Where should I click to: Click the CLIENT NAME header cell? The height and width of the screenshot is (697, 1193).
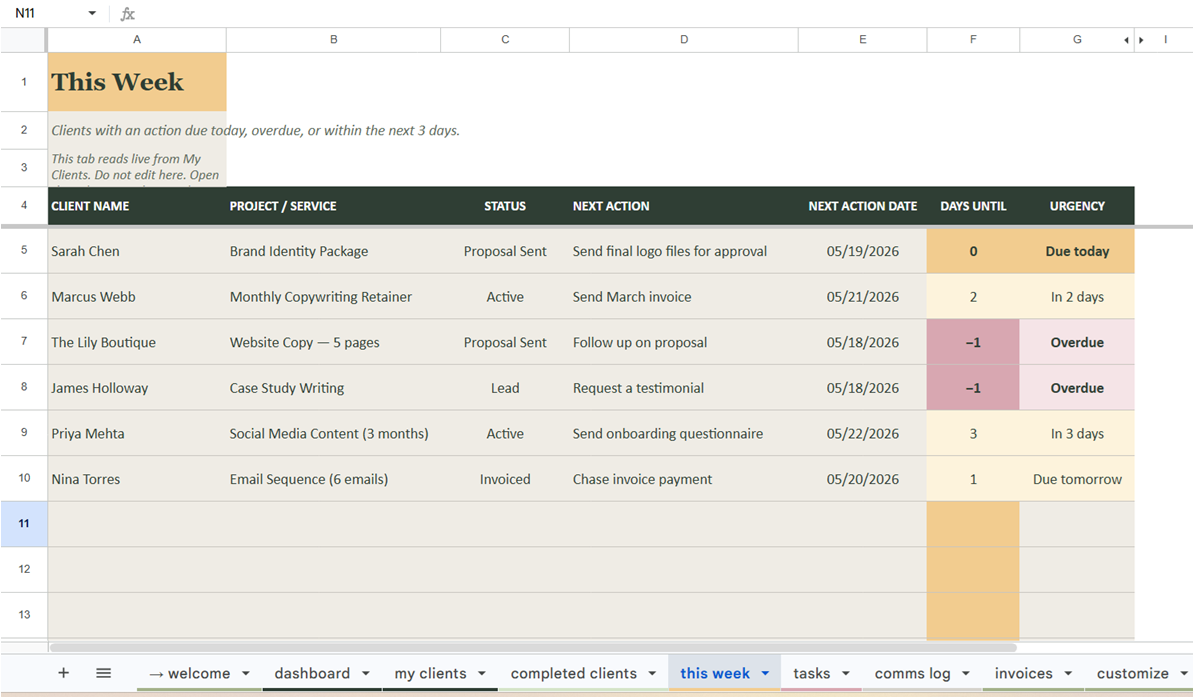(x=137, y=205)
